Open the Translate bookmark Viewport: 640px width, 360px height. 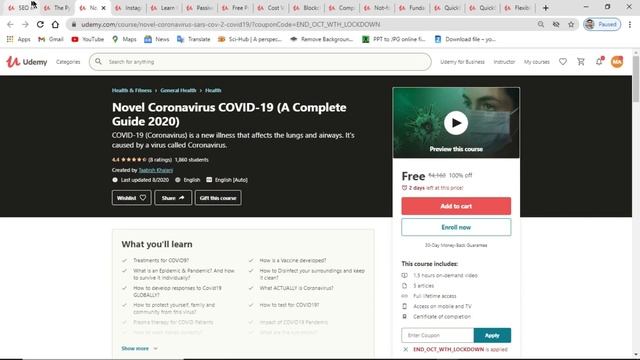click(x=193, y=39)
